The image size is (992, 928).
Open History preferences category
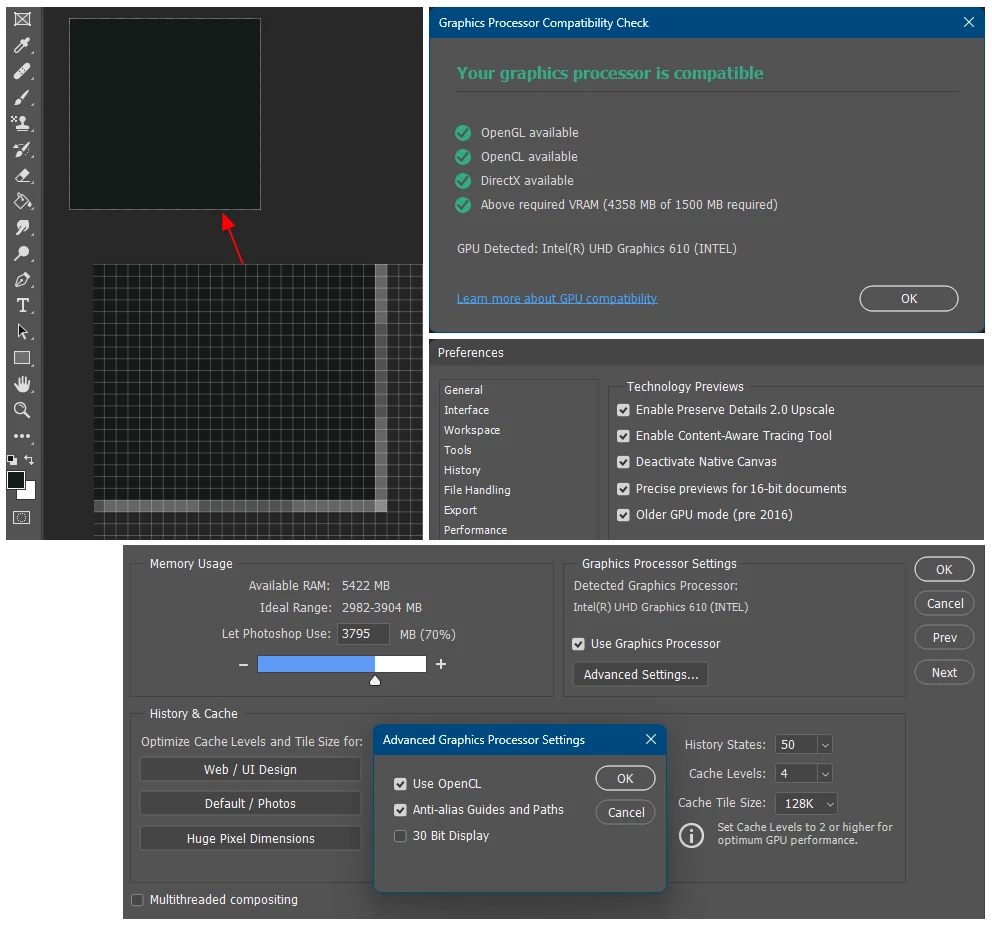click(x=462, y=470)
